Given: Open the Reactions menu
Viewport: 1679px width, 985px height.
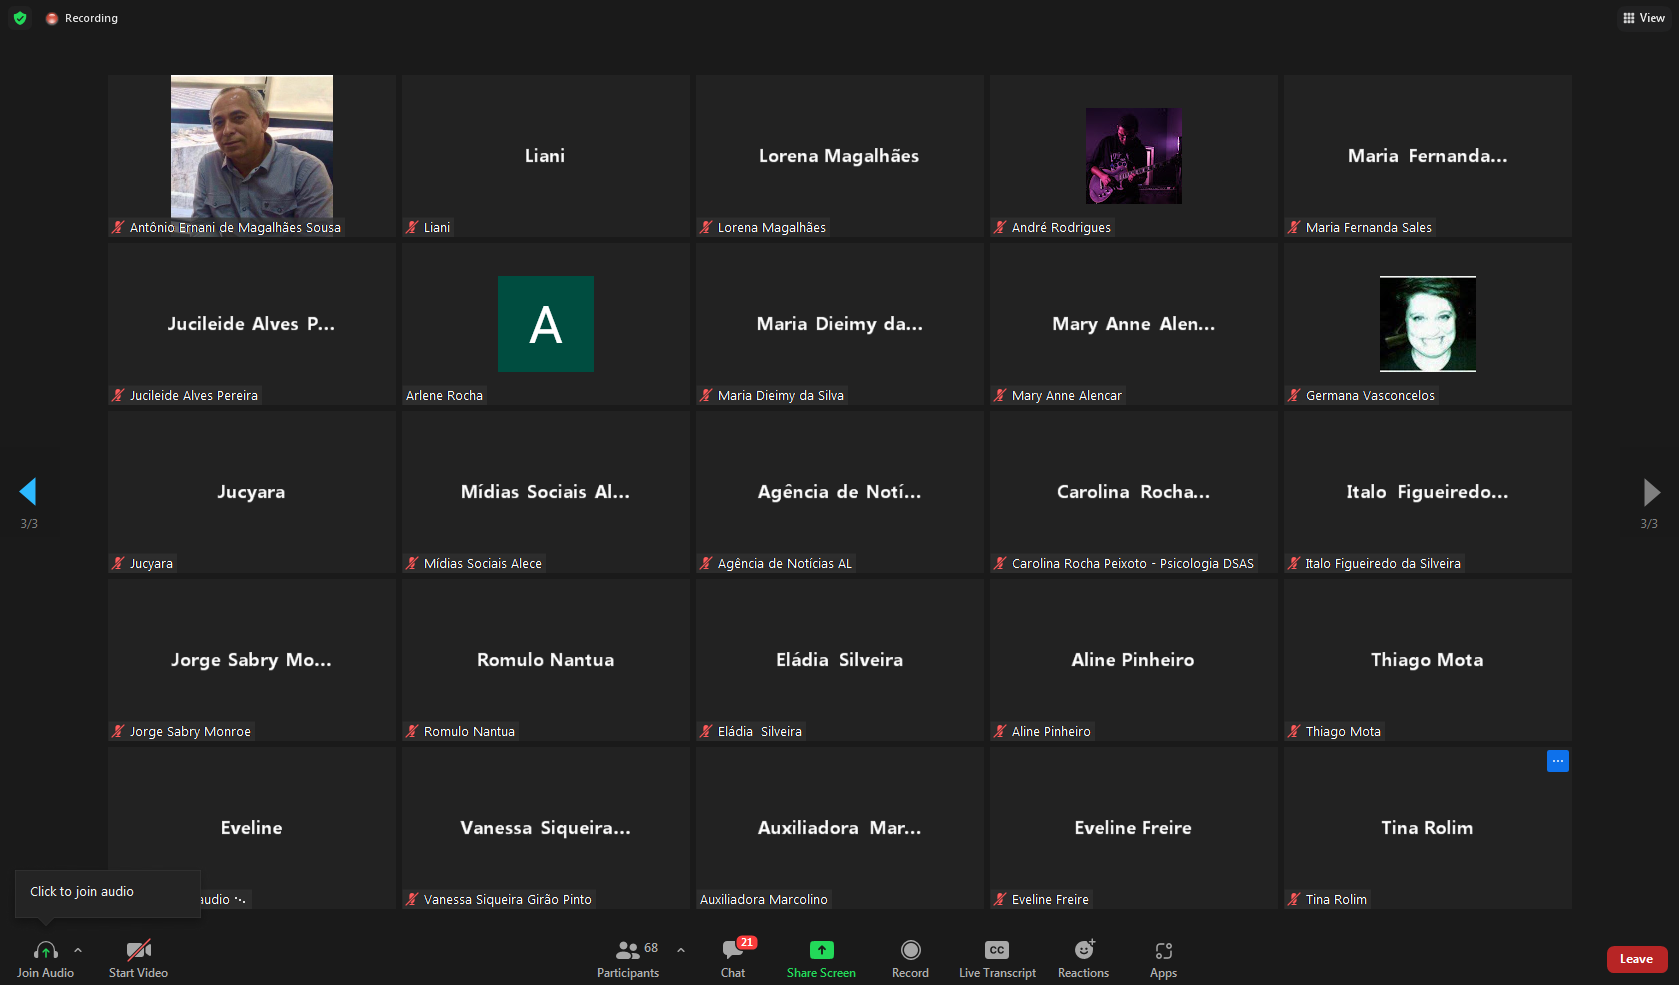Looking at the screenshot, I should [x=1083, y=957].
